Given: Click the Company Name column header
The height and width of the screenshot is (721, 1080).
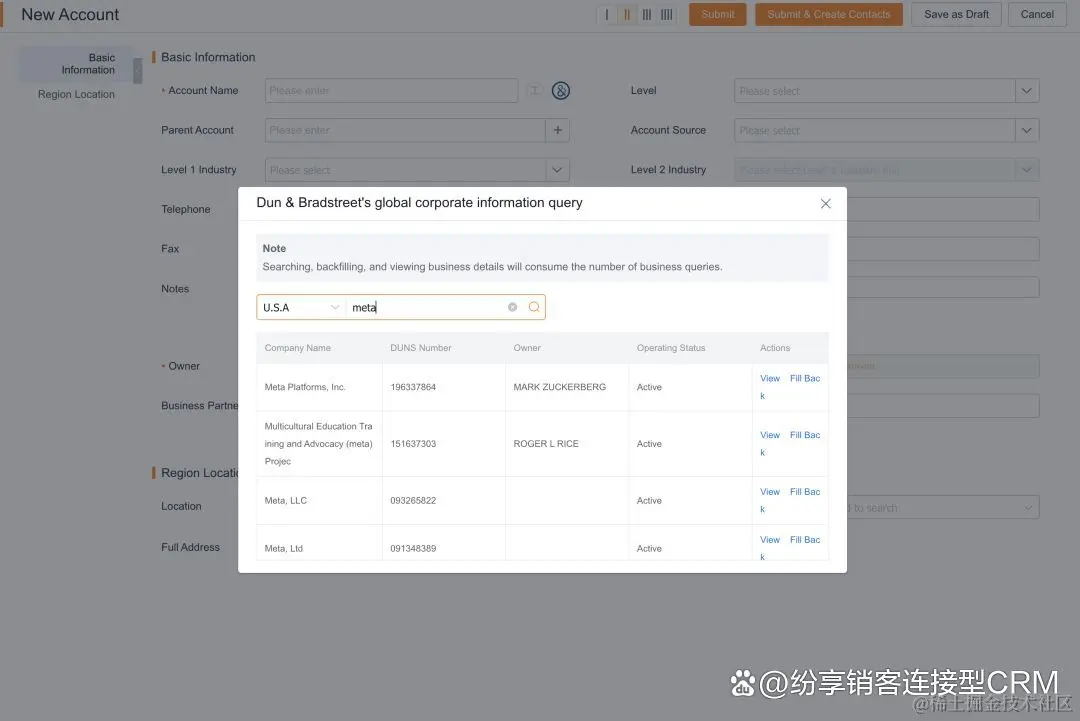Looking at the screenshot, I should pyautogui.click(x=298, y=348).
